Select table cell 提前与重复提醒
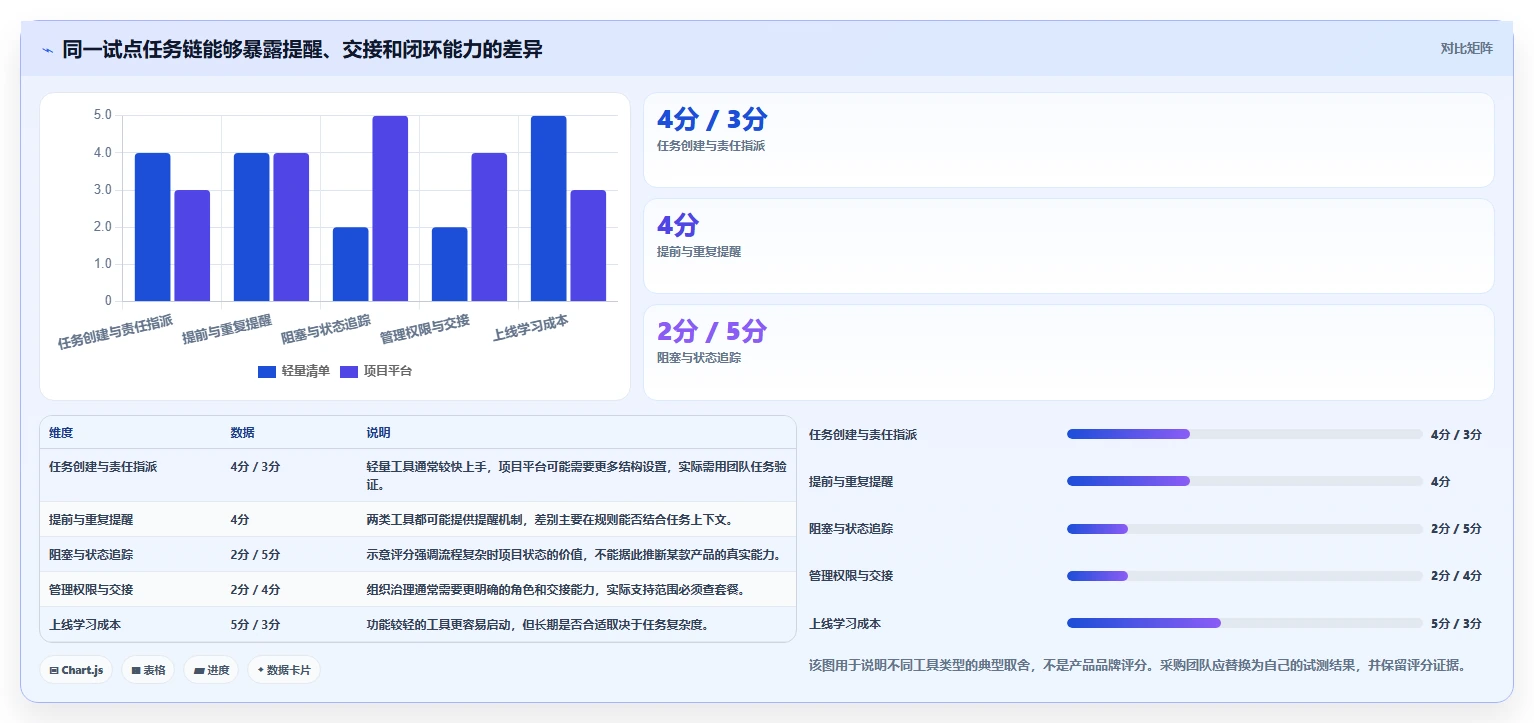 point(91,520)
